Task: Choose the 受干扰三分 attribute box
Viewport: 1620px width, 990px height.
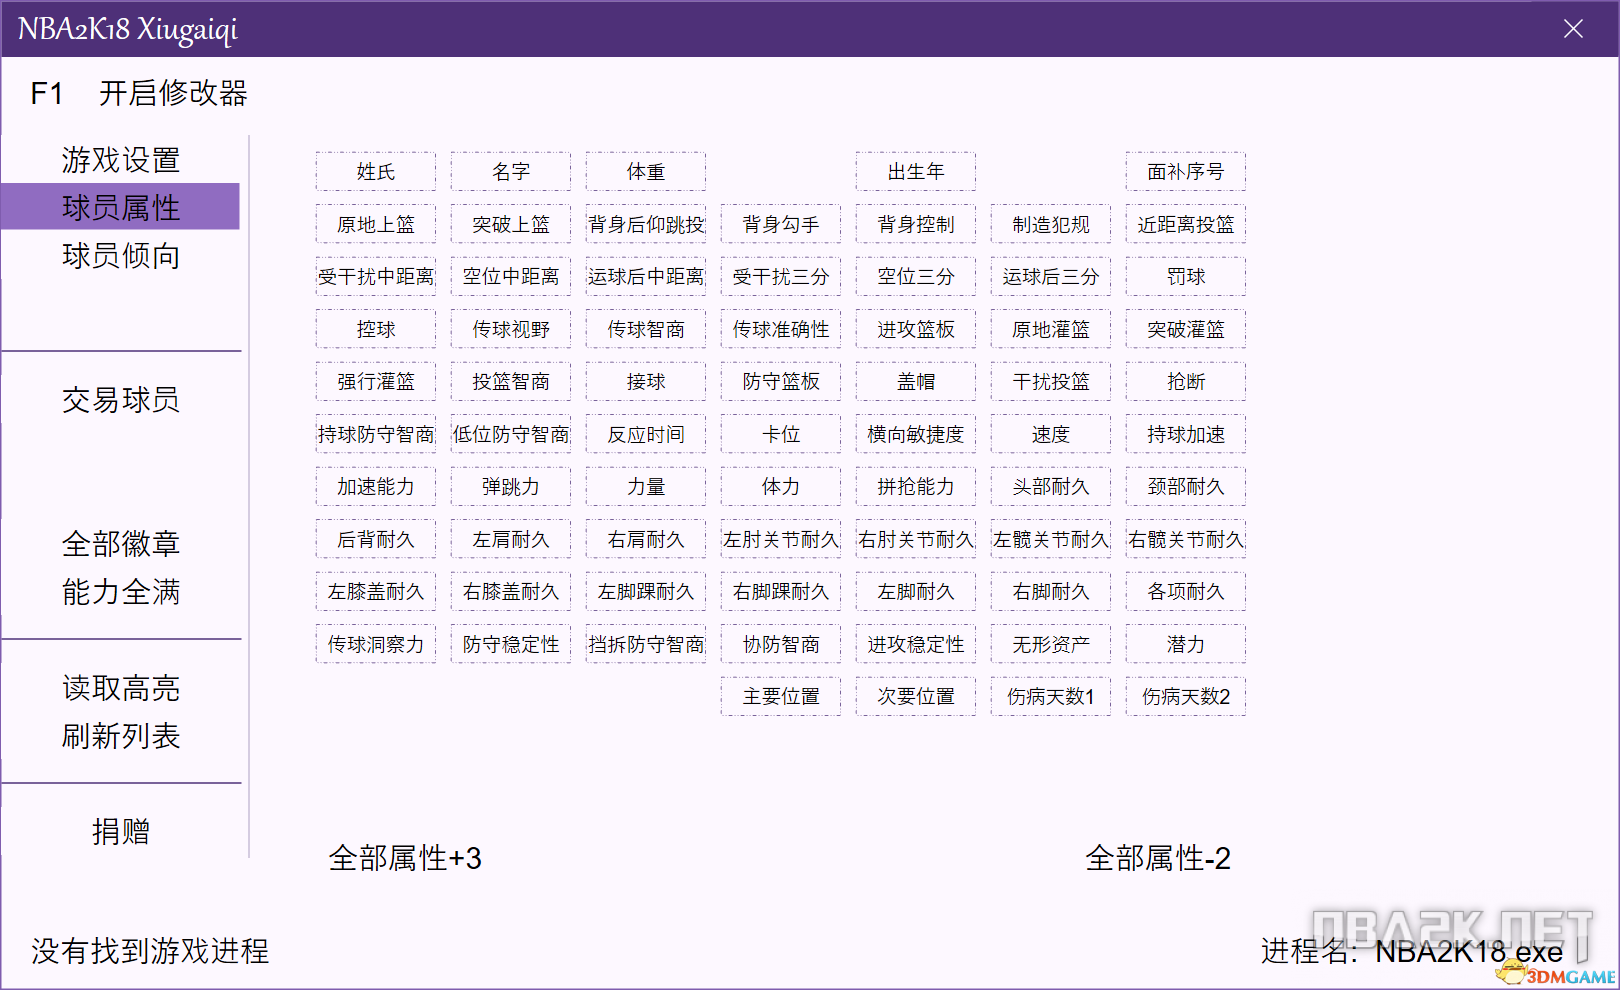Action: 781,277
